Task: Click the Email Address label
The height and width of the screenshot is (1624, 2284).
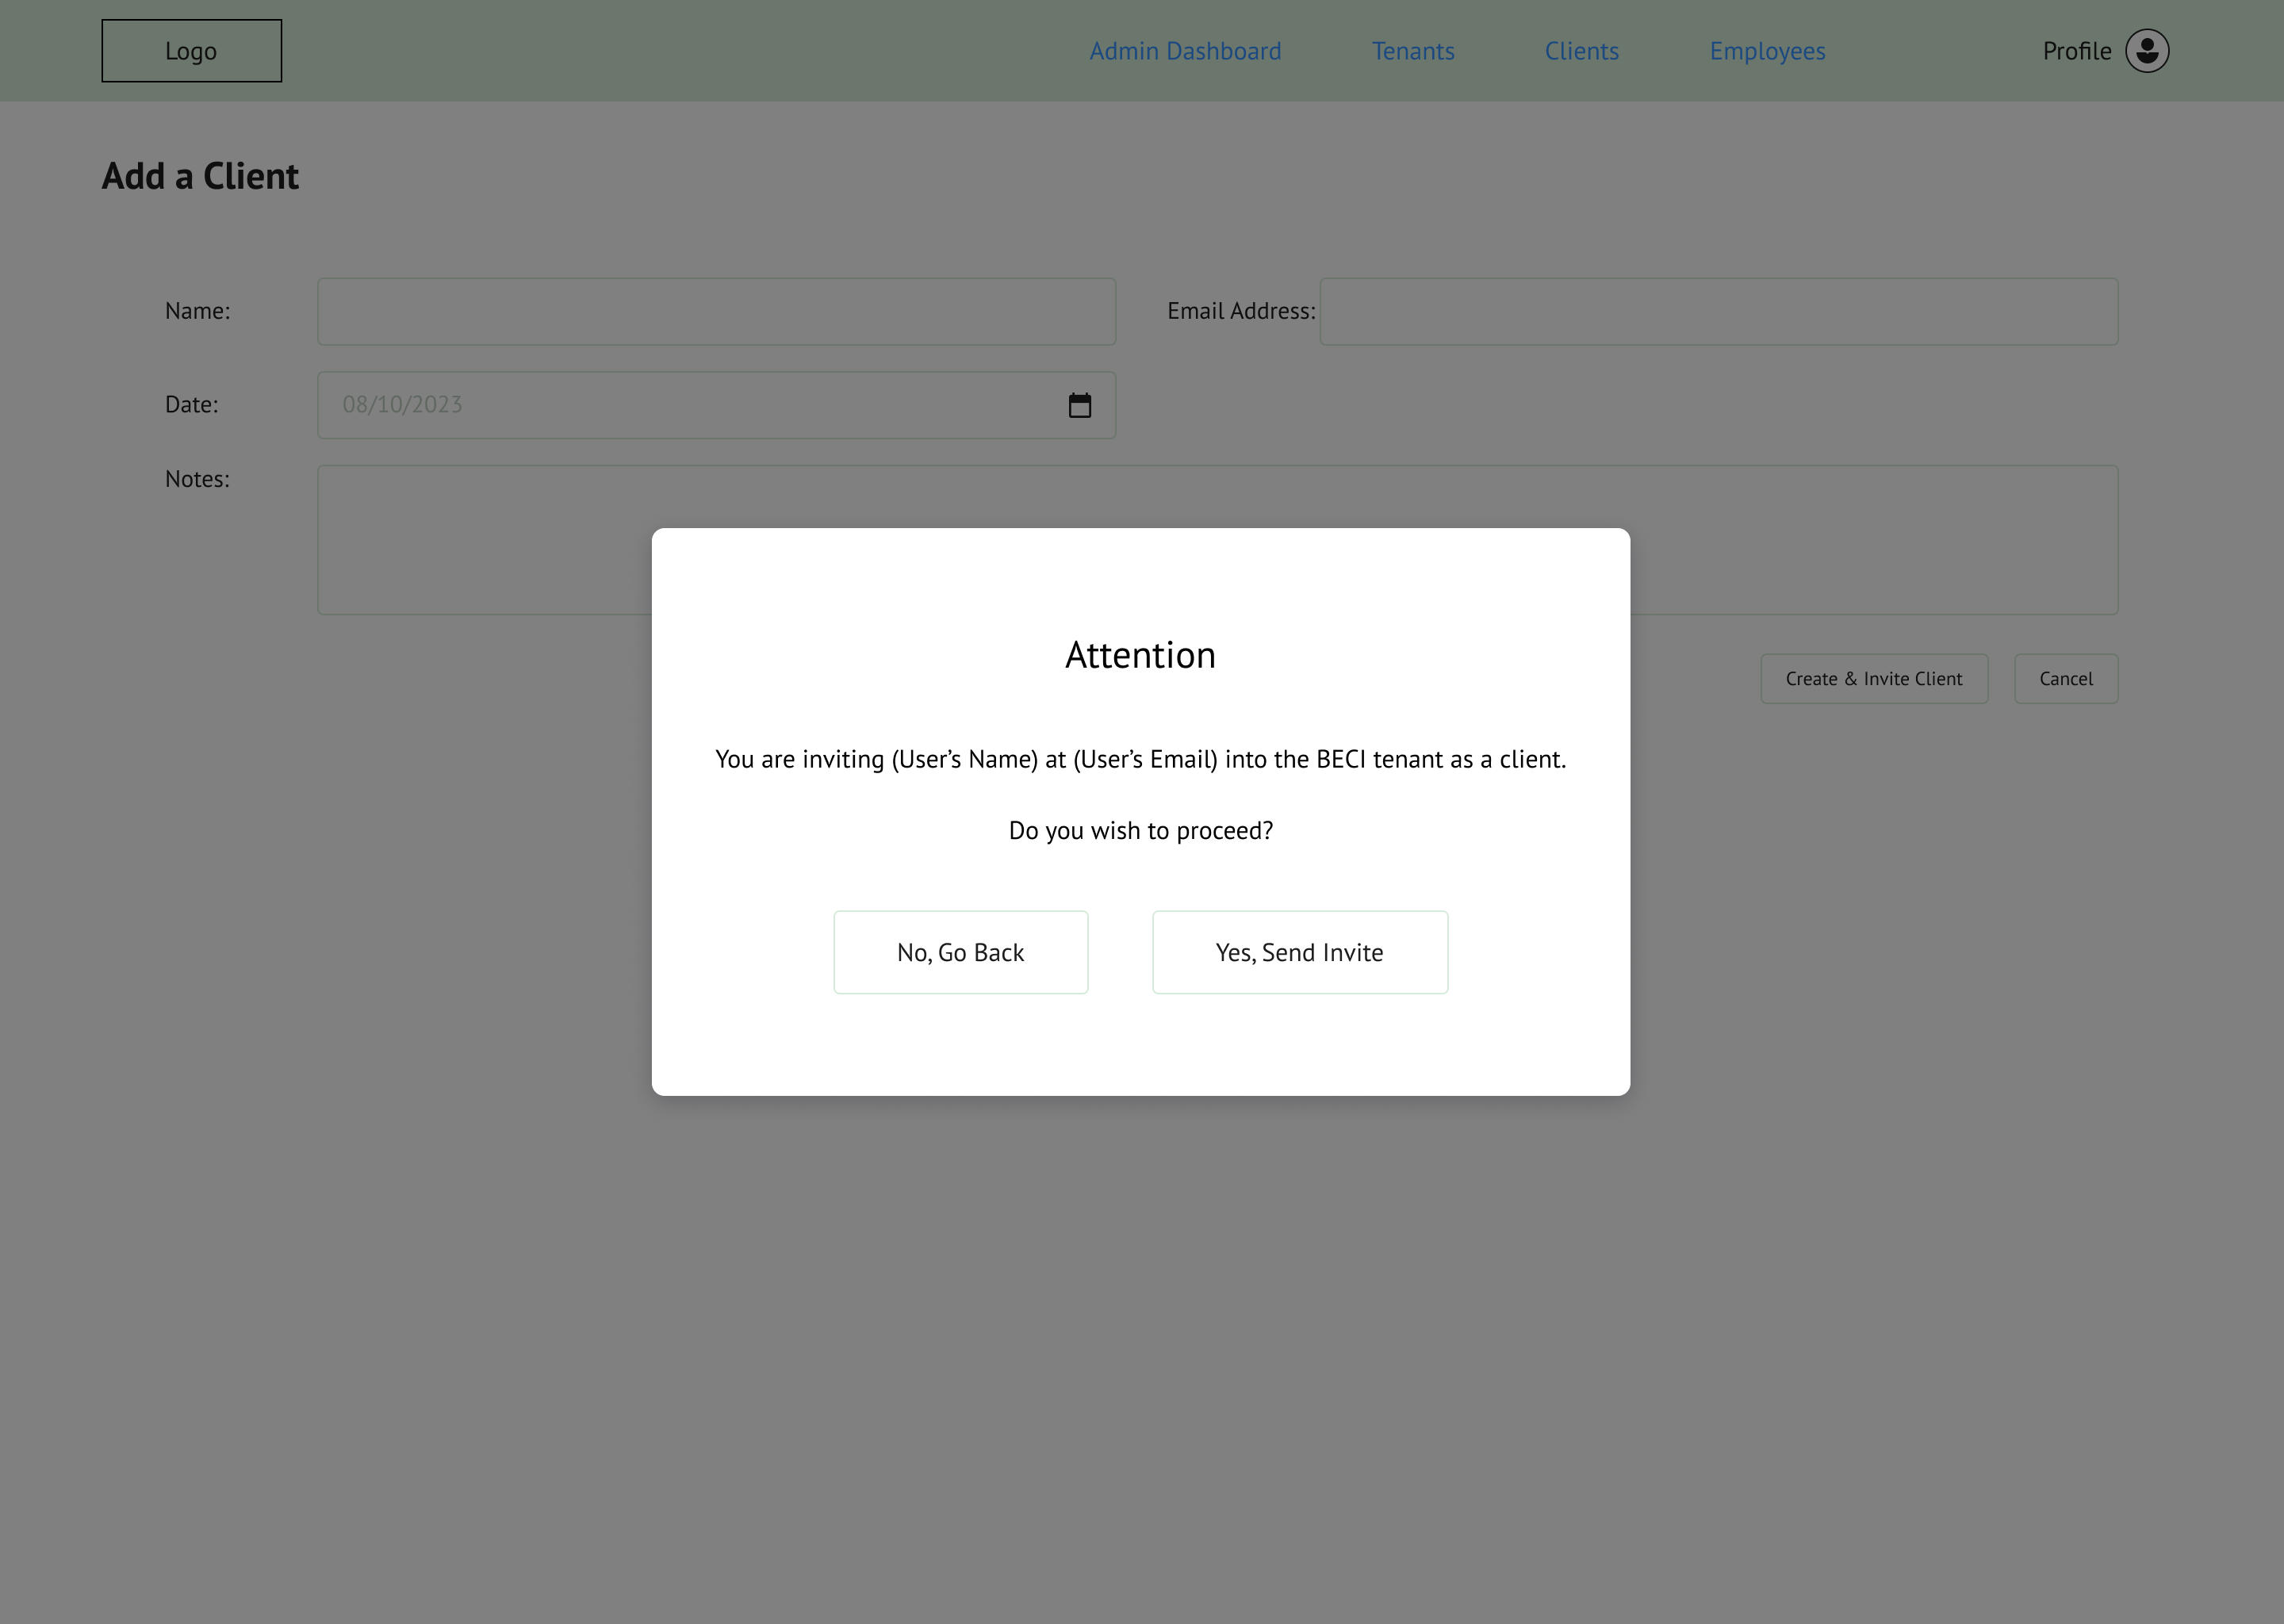Action: coord(1240,311)
